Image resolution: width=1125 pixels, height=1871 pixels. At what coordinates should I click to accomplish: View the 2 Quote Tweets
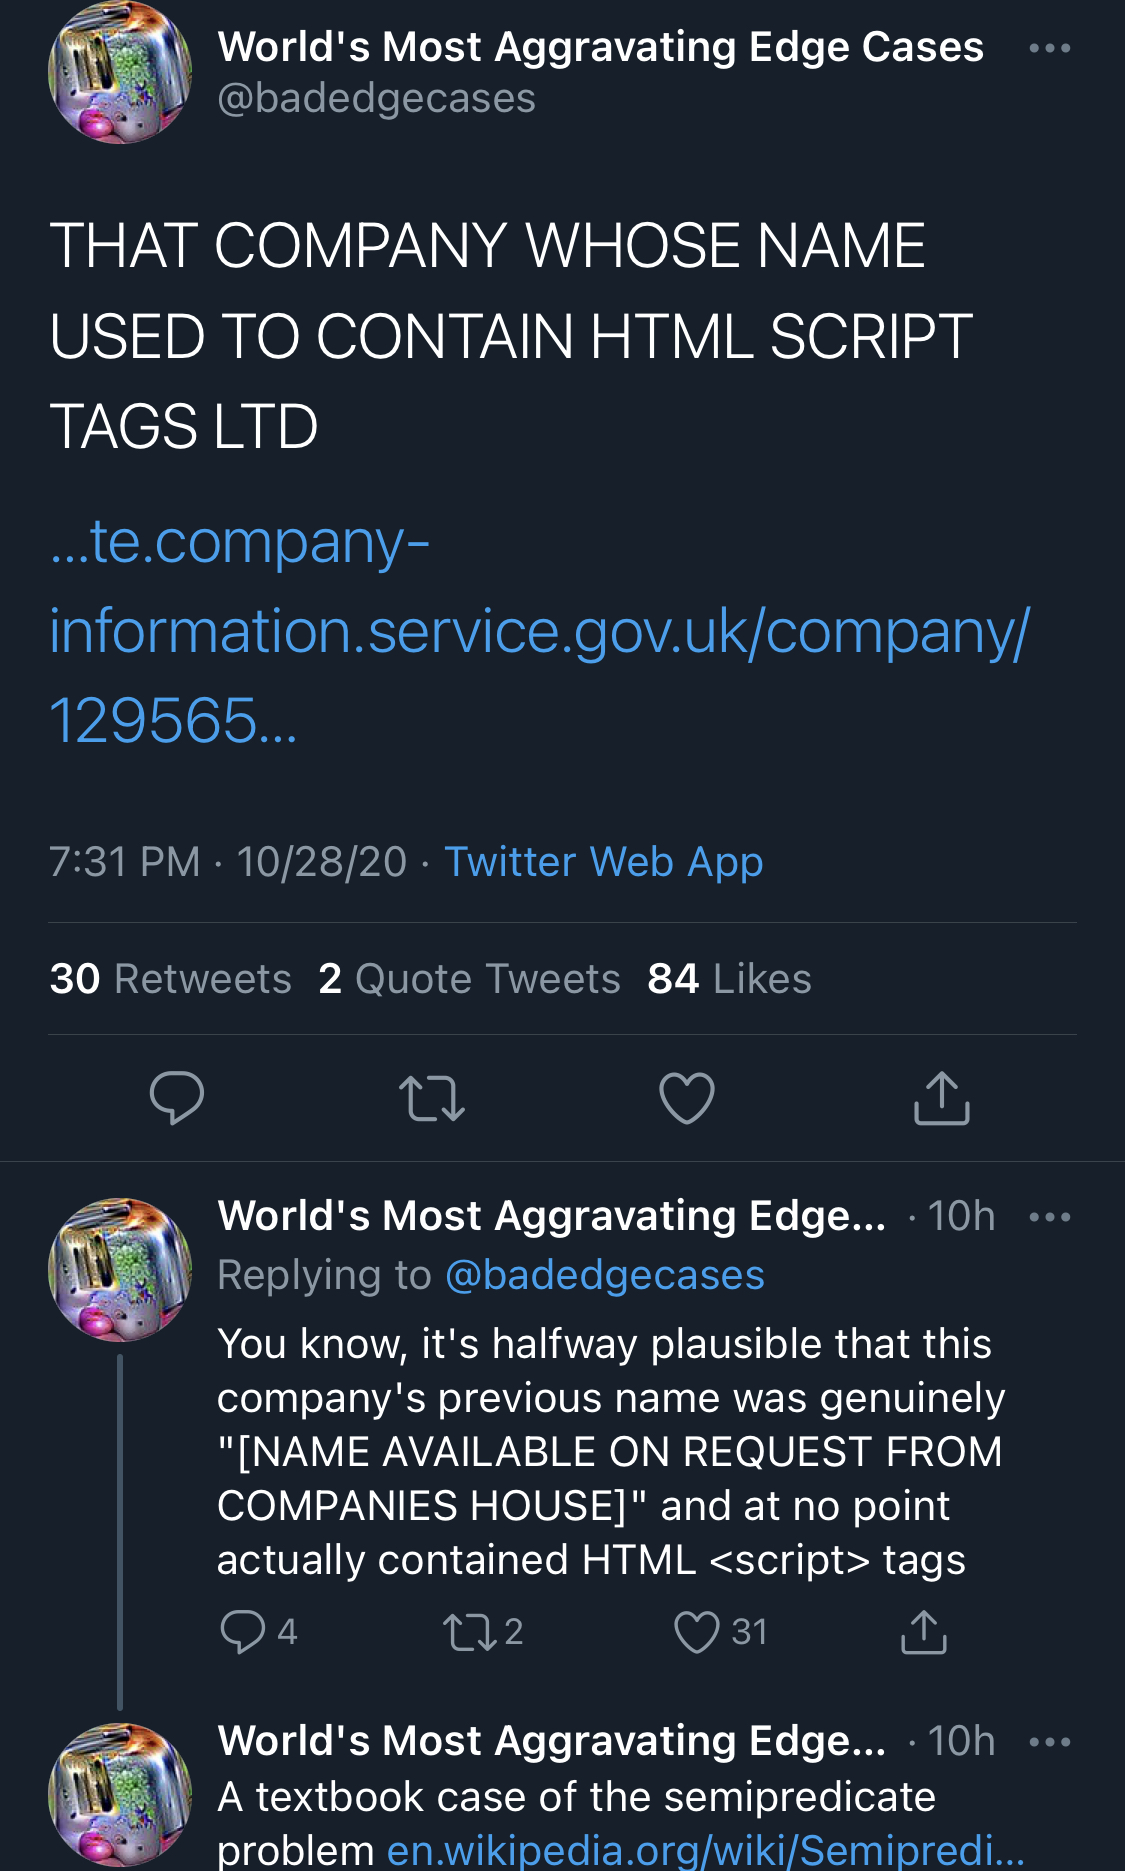[469, 979]
